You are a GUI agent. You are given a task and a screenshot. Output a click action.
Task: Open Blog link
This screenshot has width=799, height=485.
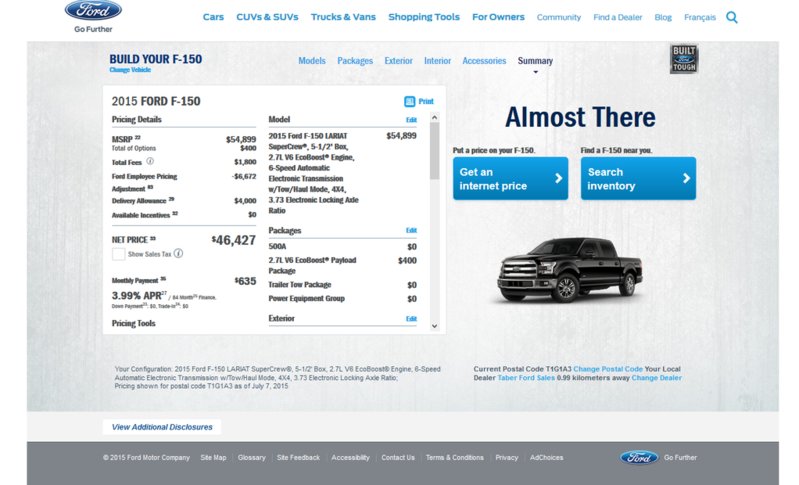pyautogui.click(x=663, y=17)
